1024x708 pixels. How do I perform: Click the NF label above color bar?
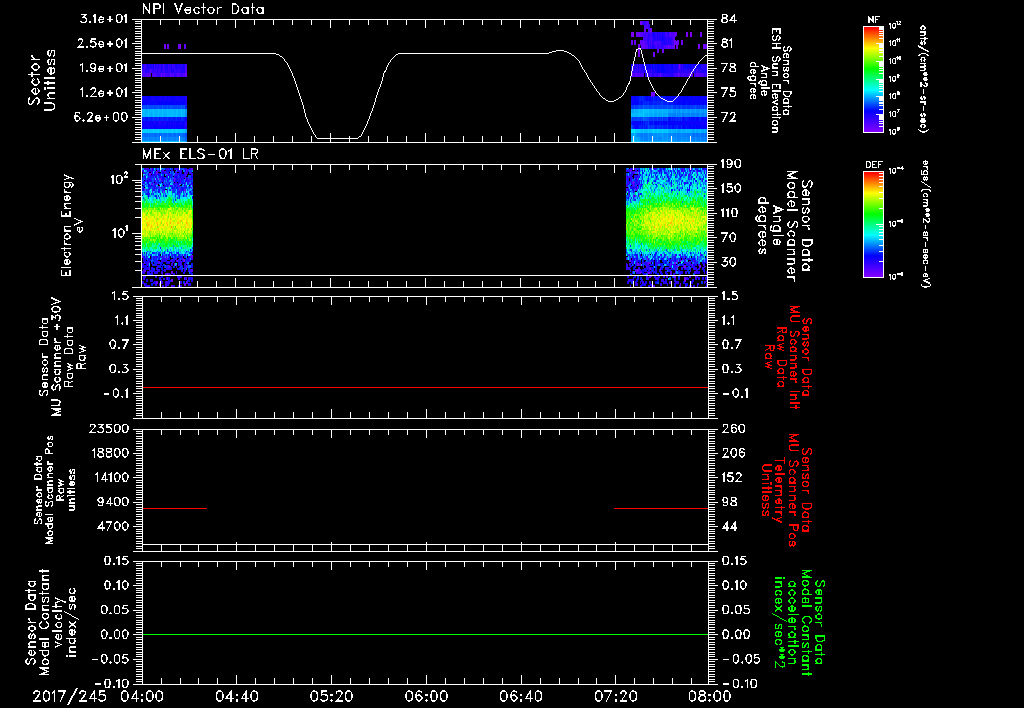[873, 20]
